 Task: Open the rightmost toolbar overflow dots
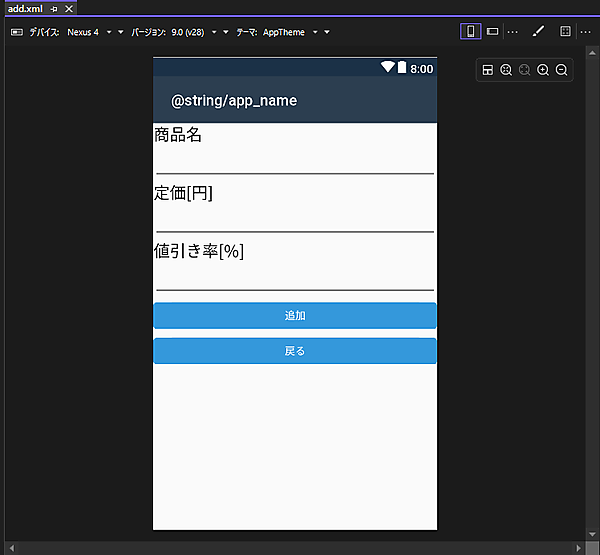[585, 32]
